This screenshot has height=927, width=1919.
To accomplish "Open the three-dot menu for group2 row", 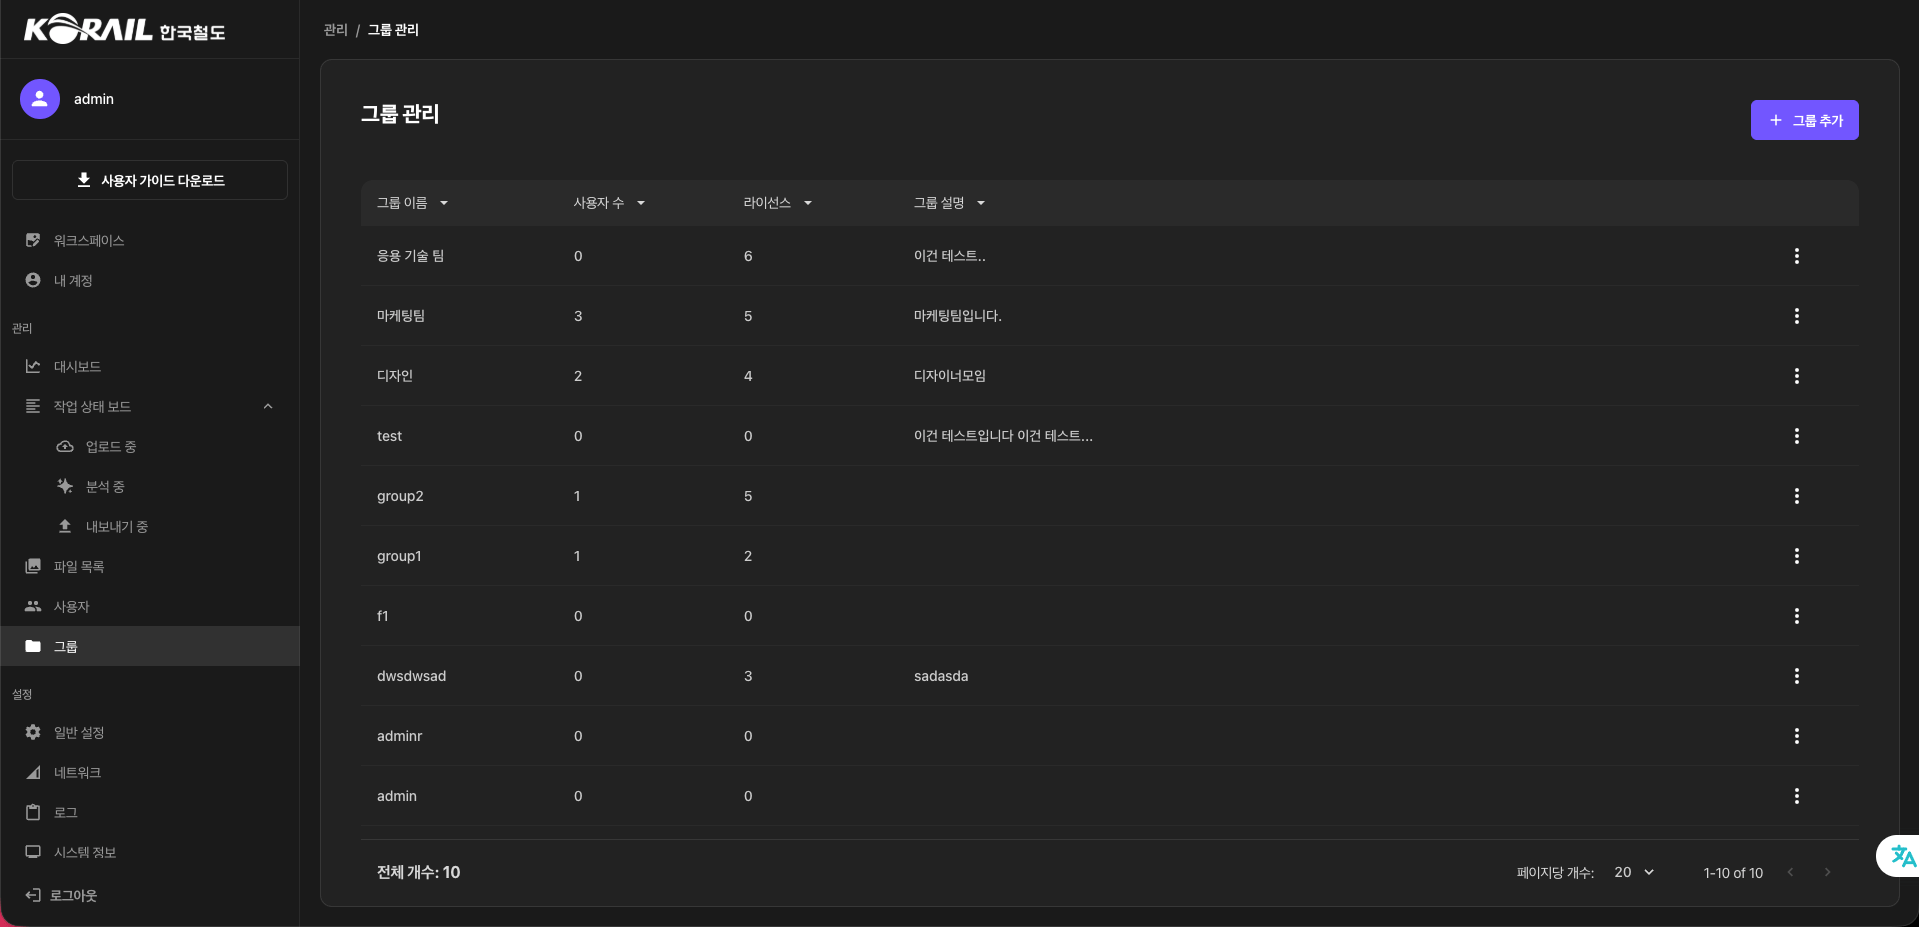I will pos(1796,496).
